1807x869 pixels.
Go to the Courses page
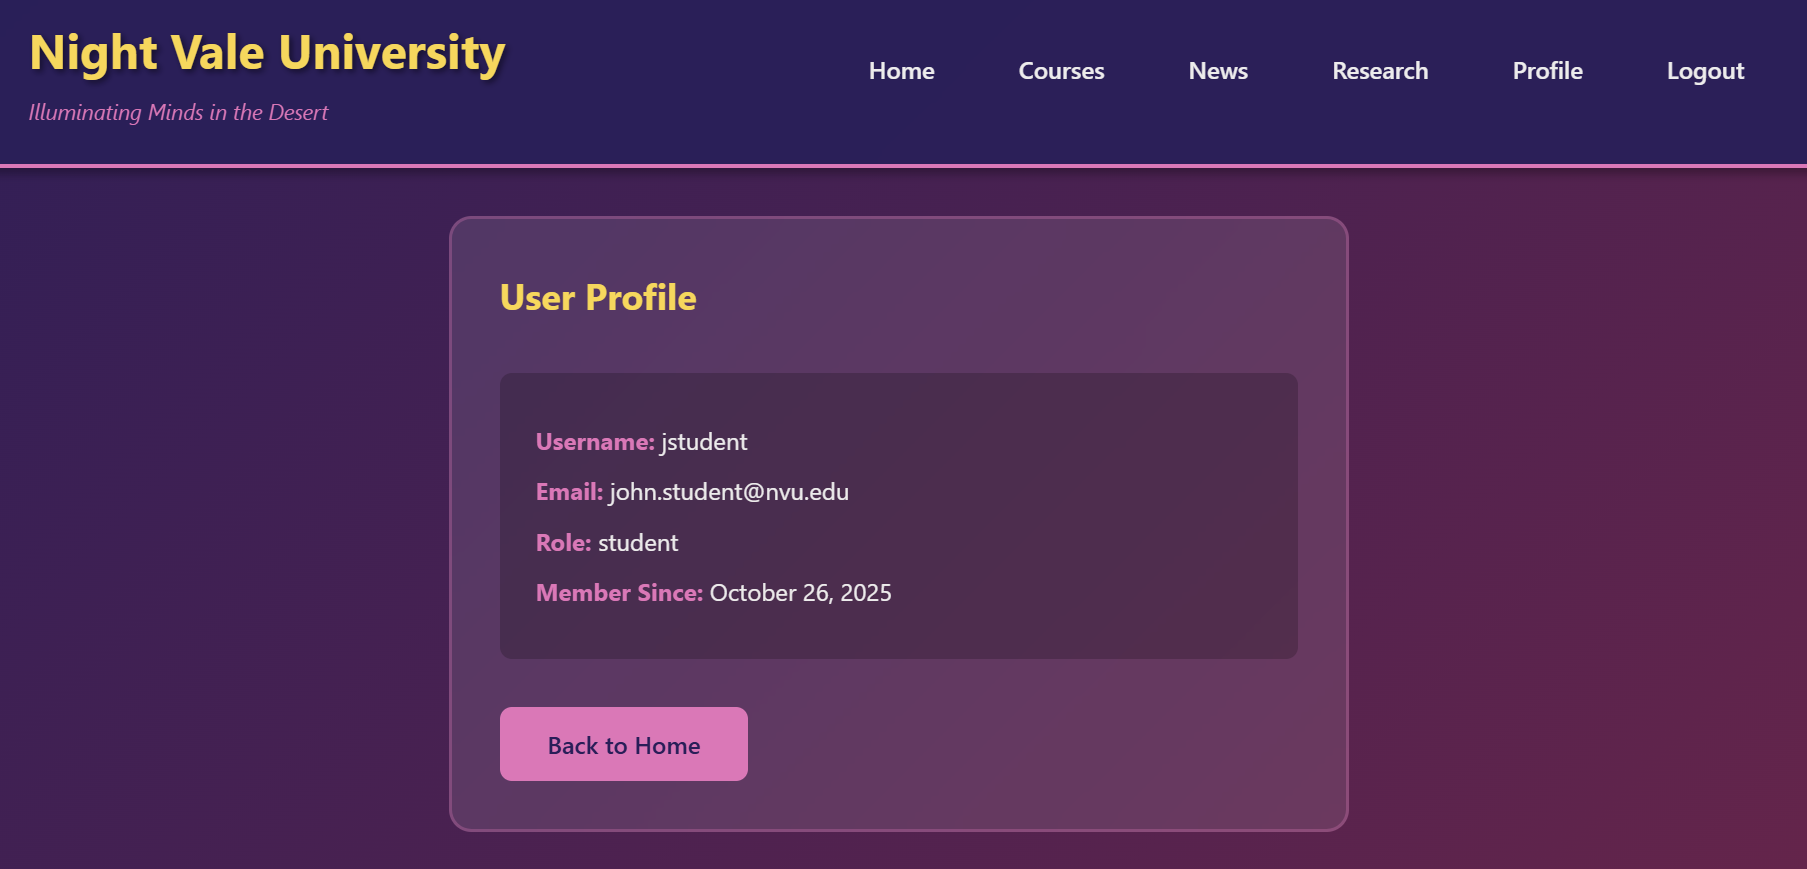pyautogui.click(x=1061, y=71)
